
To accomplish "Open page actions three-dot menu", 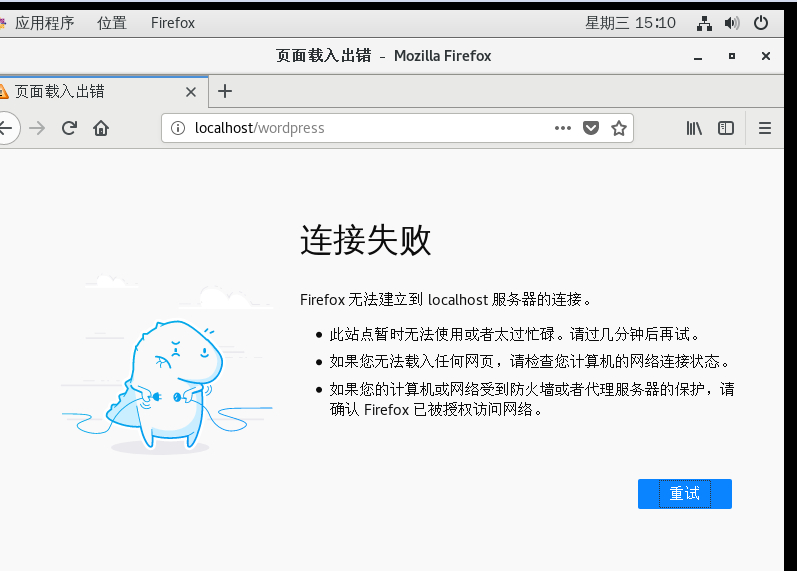I will tap(563, 128).
